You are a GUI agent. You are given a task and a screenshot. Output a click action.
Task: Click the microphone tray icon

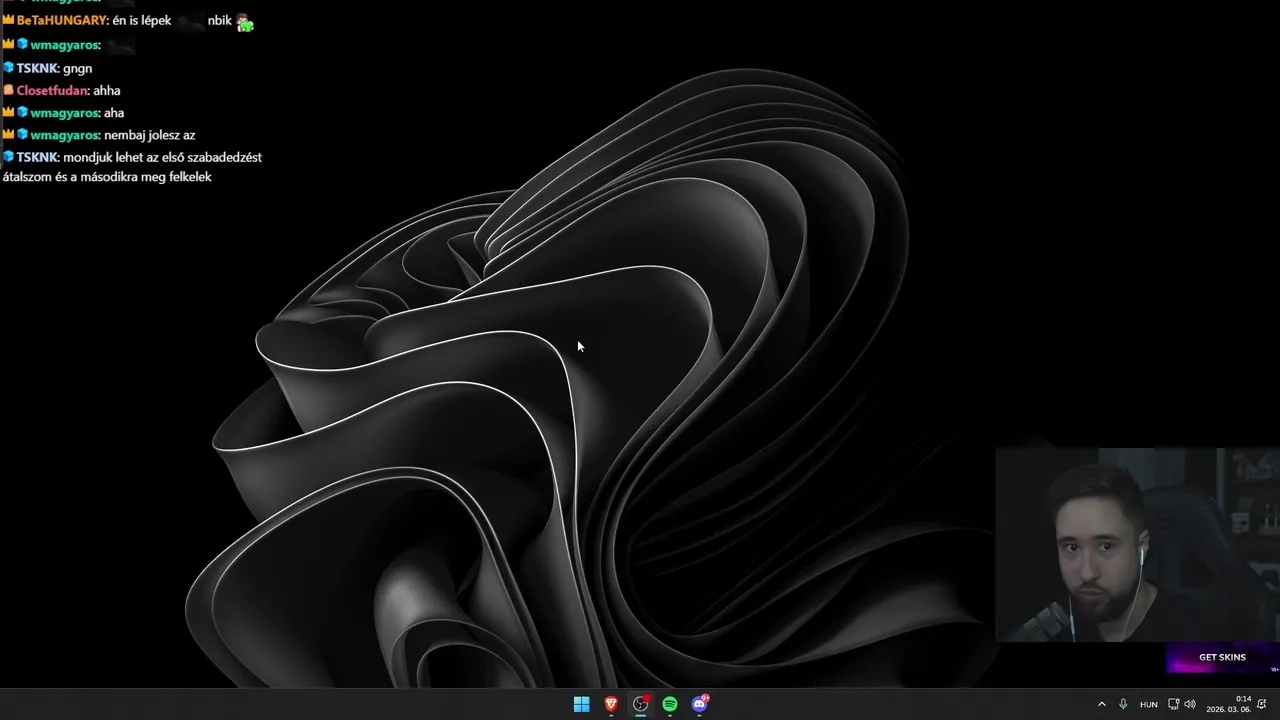pyautogui.click(x=1124, y=704)
